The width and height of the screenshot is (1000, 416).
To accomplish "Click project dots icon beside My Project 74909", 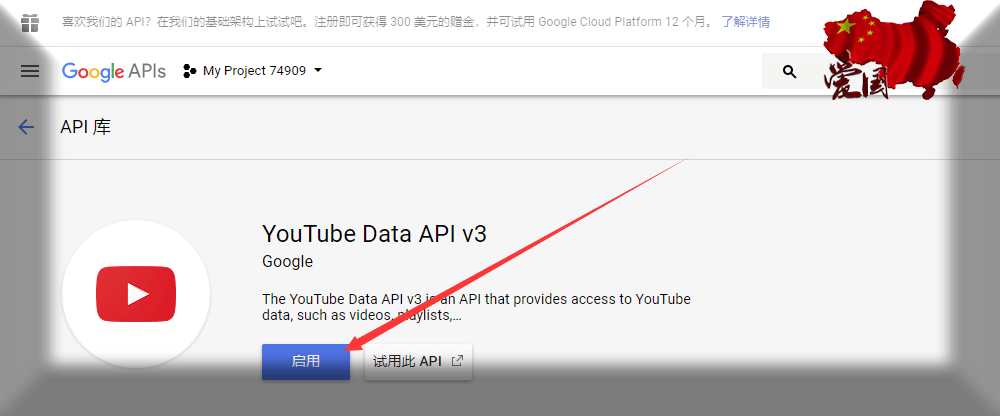I will click(190, 71).
